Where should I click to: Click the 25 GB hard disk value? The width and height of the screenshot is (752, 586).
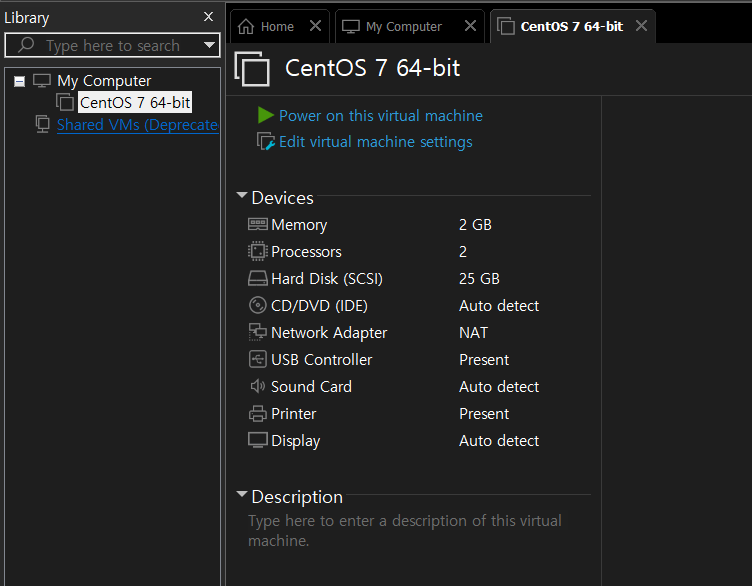[x=479, y=279]
